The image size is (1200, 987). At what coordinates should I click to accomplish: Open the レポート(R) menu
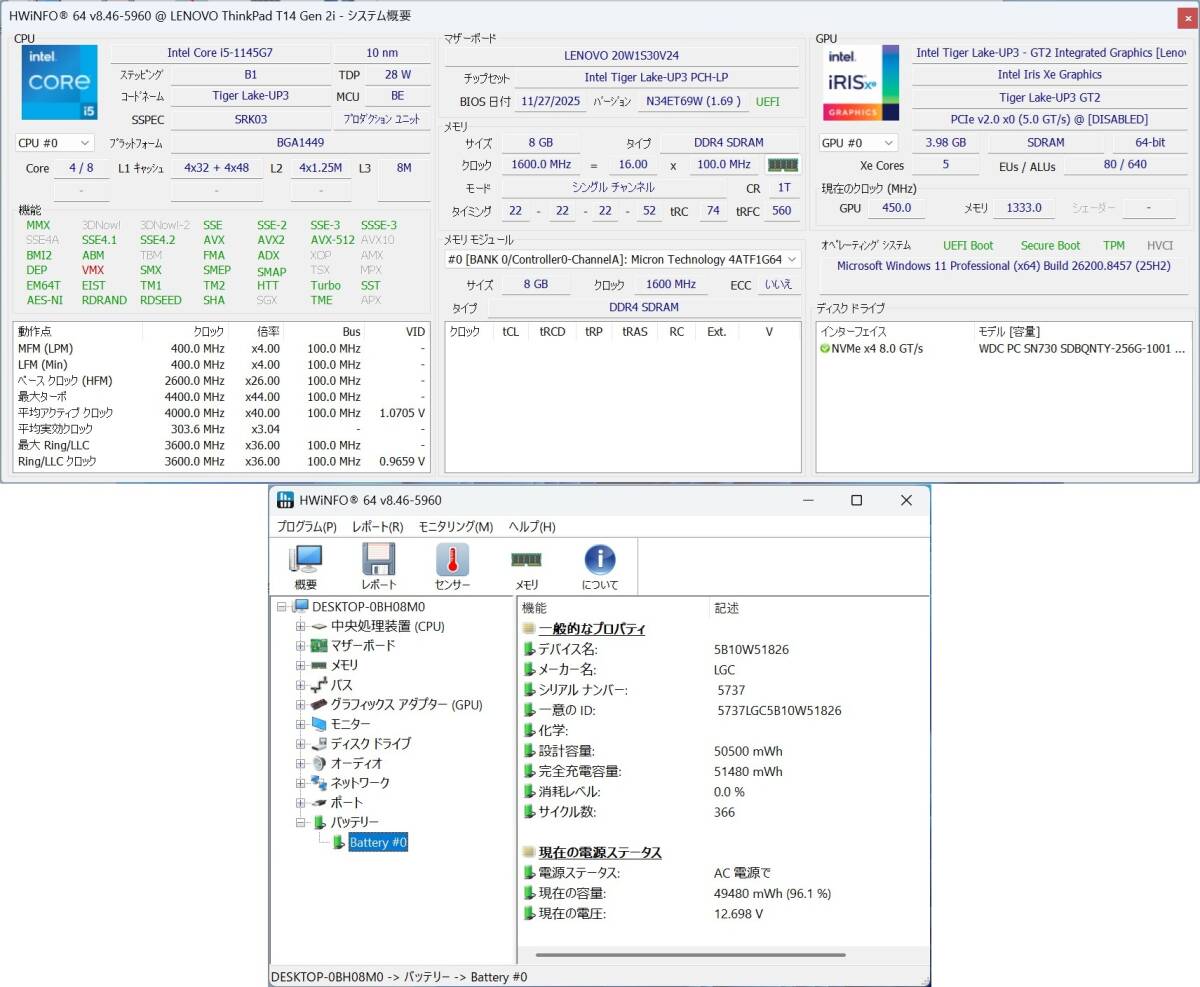pyautogui.click(x=377, y=527)
